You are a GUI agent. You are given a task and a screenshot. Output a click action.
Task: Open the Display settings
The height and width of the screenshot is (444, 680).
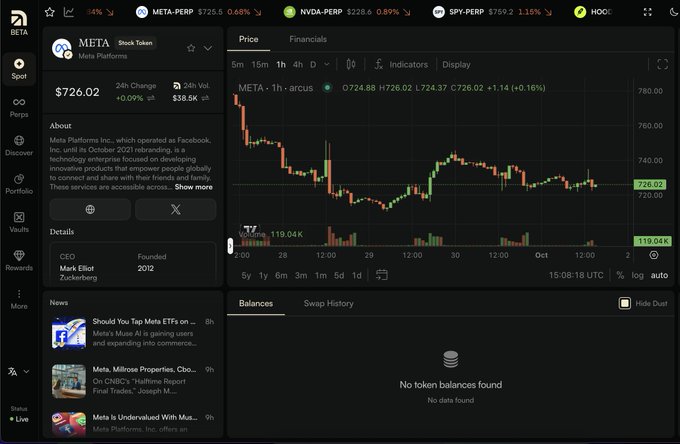[x=456, y=65]
